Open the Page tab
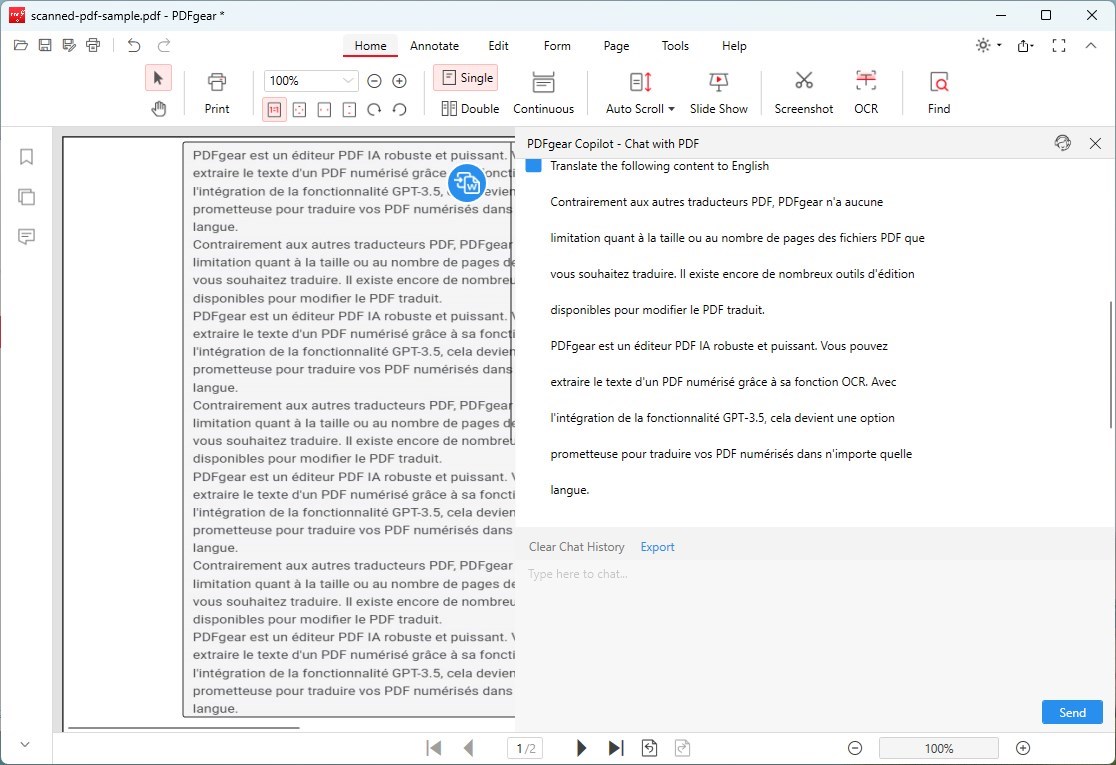The height and width of the screenshot is (765, 1116). [x=616, y=46]
